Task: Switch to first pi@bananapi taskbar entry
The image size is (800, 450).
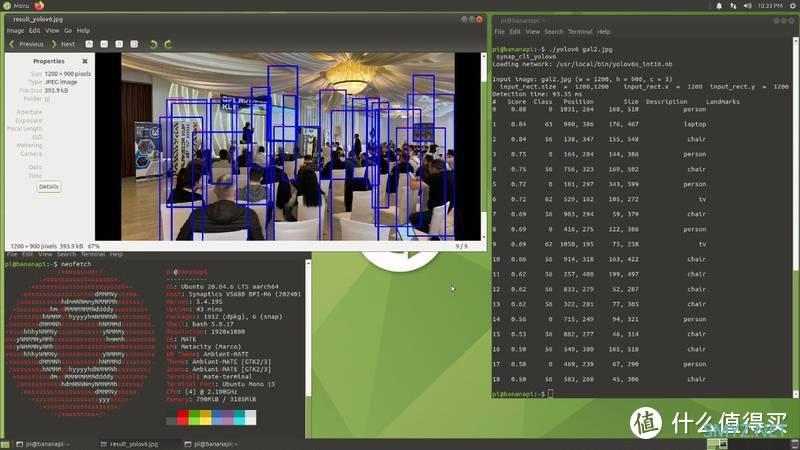Action: (44, 444)
